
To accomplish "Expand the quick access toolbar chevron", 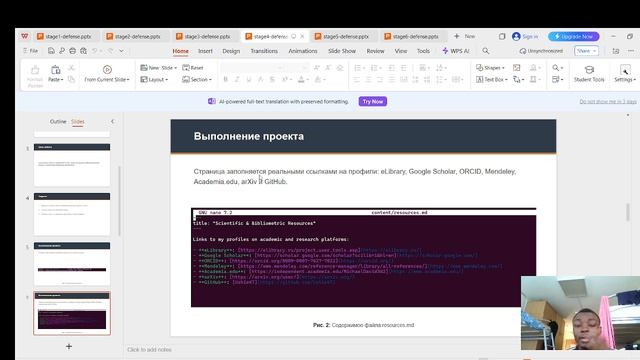I will point(122,51).
